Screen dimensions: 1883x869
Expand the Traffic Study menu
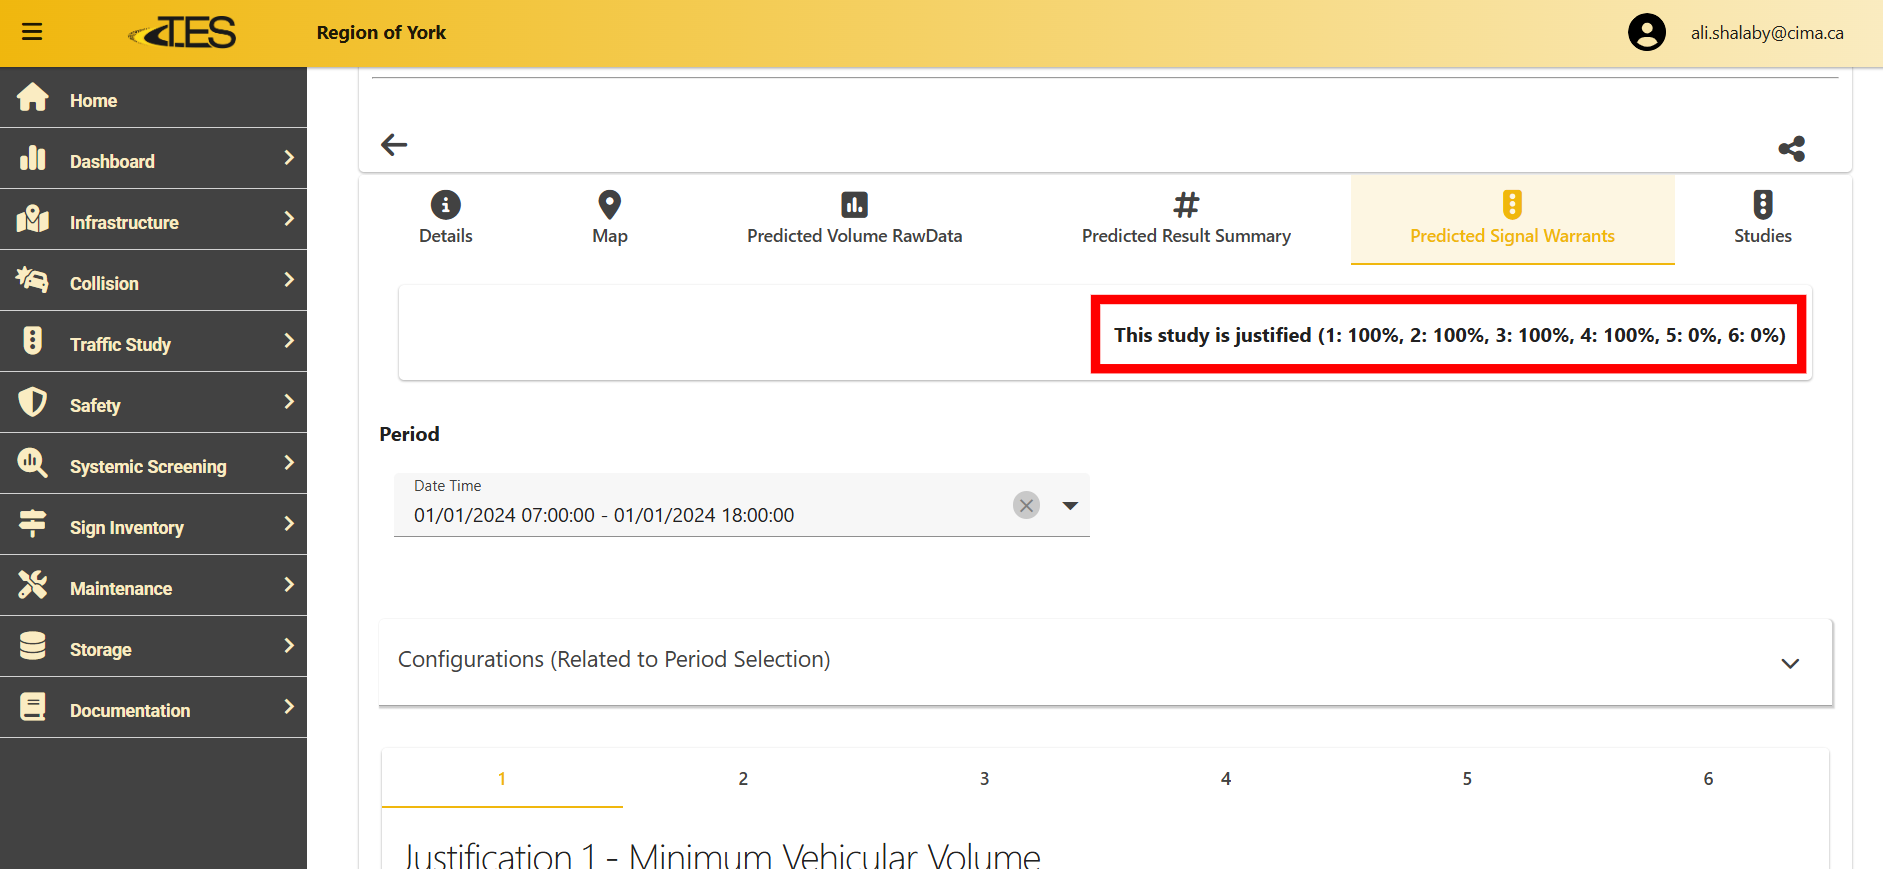click(x=153, y=344)
